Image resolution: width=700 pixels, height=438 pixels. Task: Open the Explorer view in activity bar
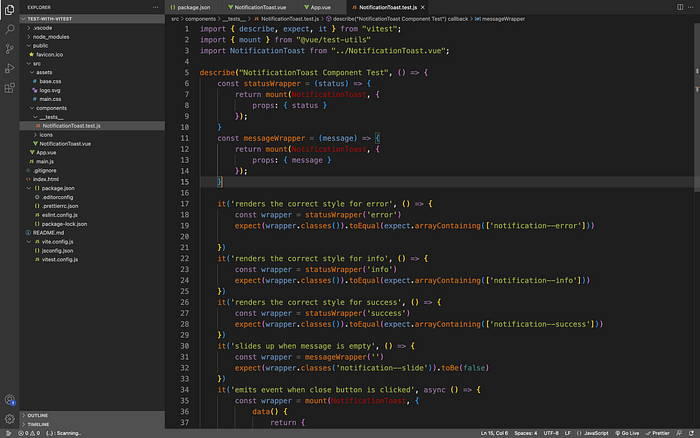tap(9, 9)
